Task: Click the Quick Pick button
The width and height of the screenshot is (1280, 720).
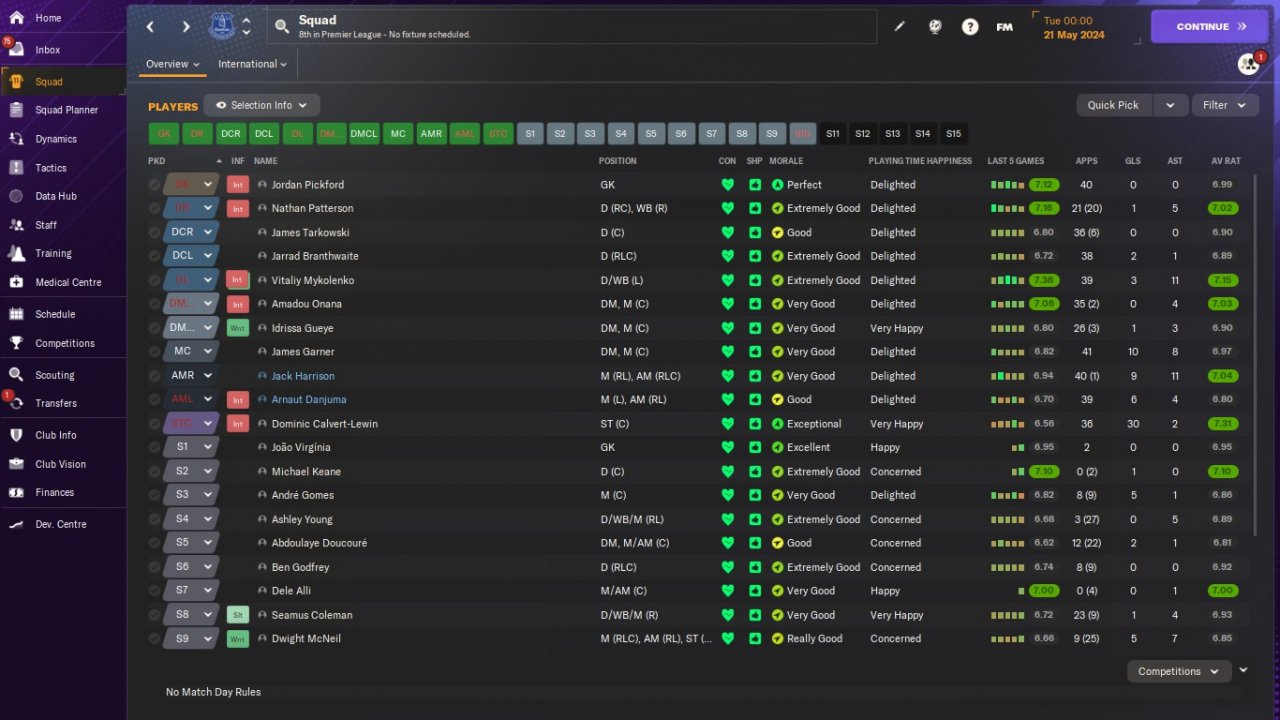Action: (x=1114, y=105)
